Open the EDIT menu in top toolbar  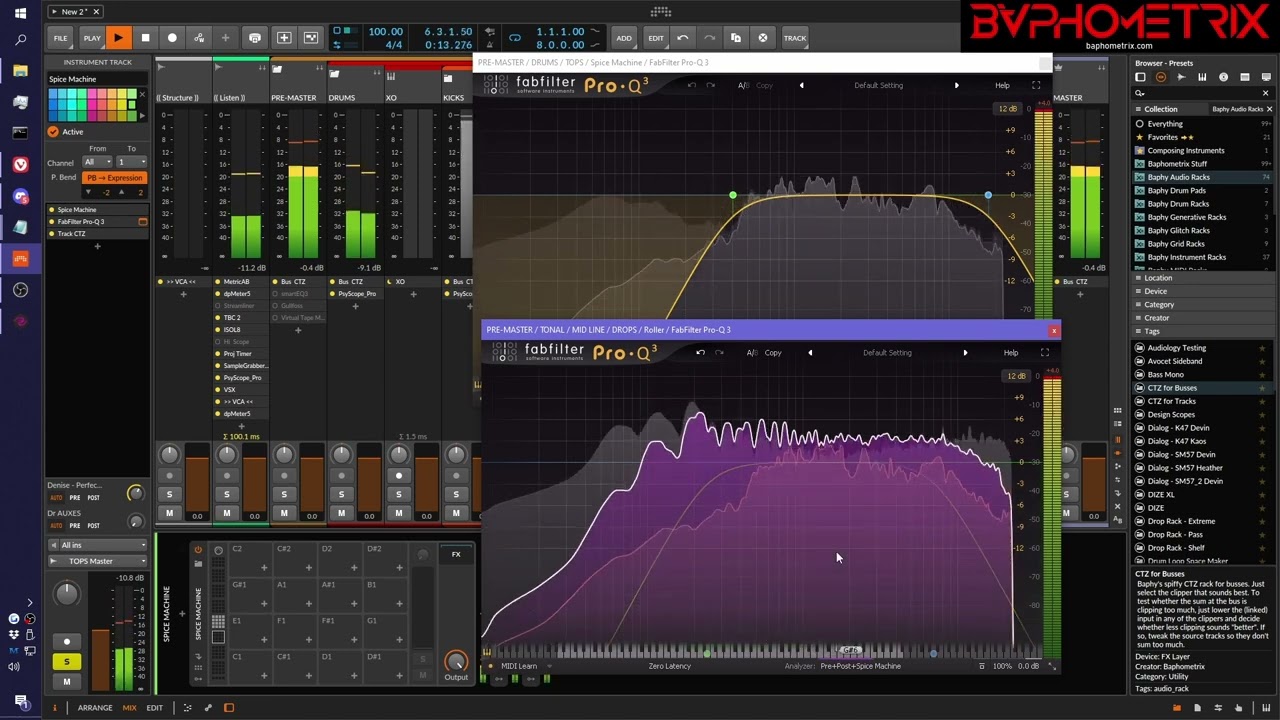point(656,38)
